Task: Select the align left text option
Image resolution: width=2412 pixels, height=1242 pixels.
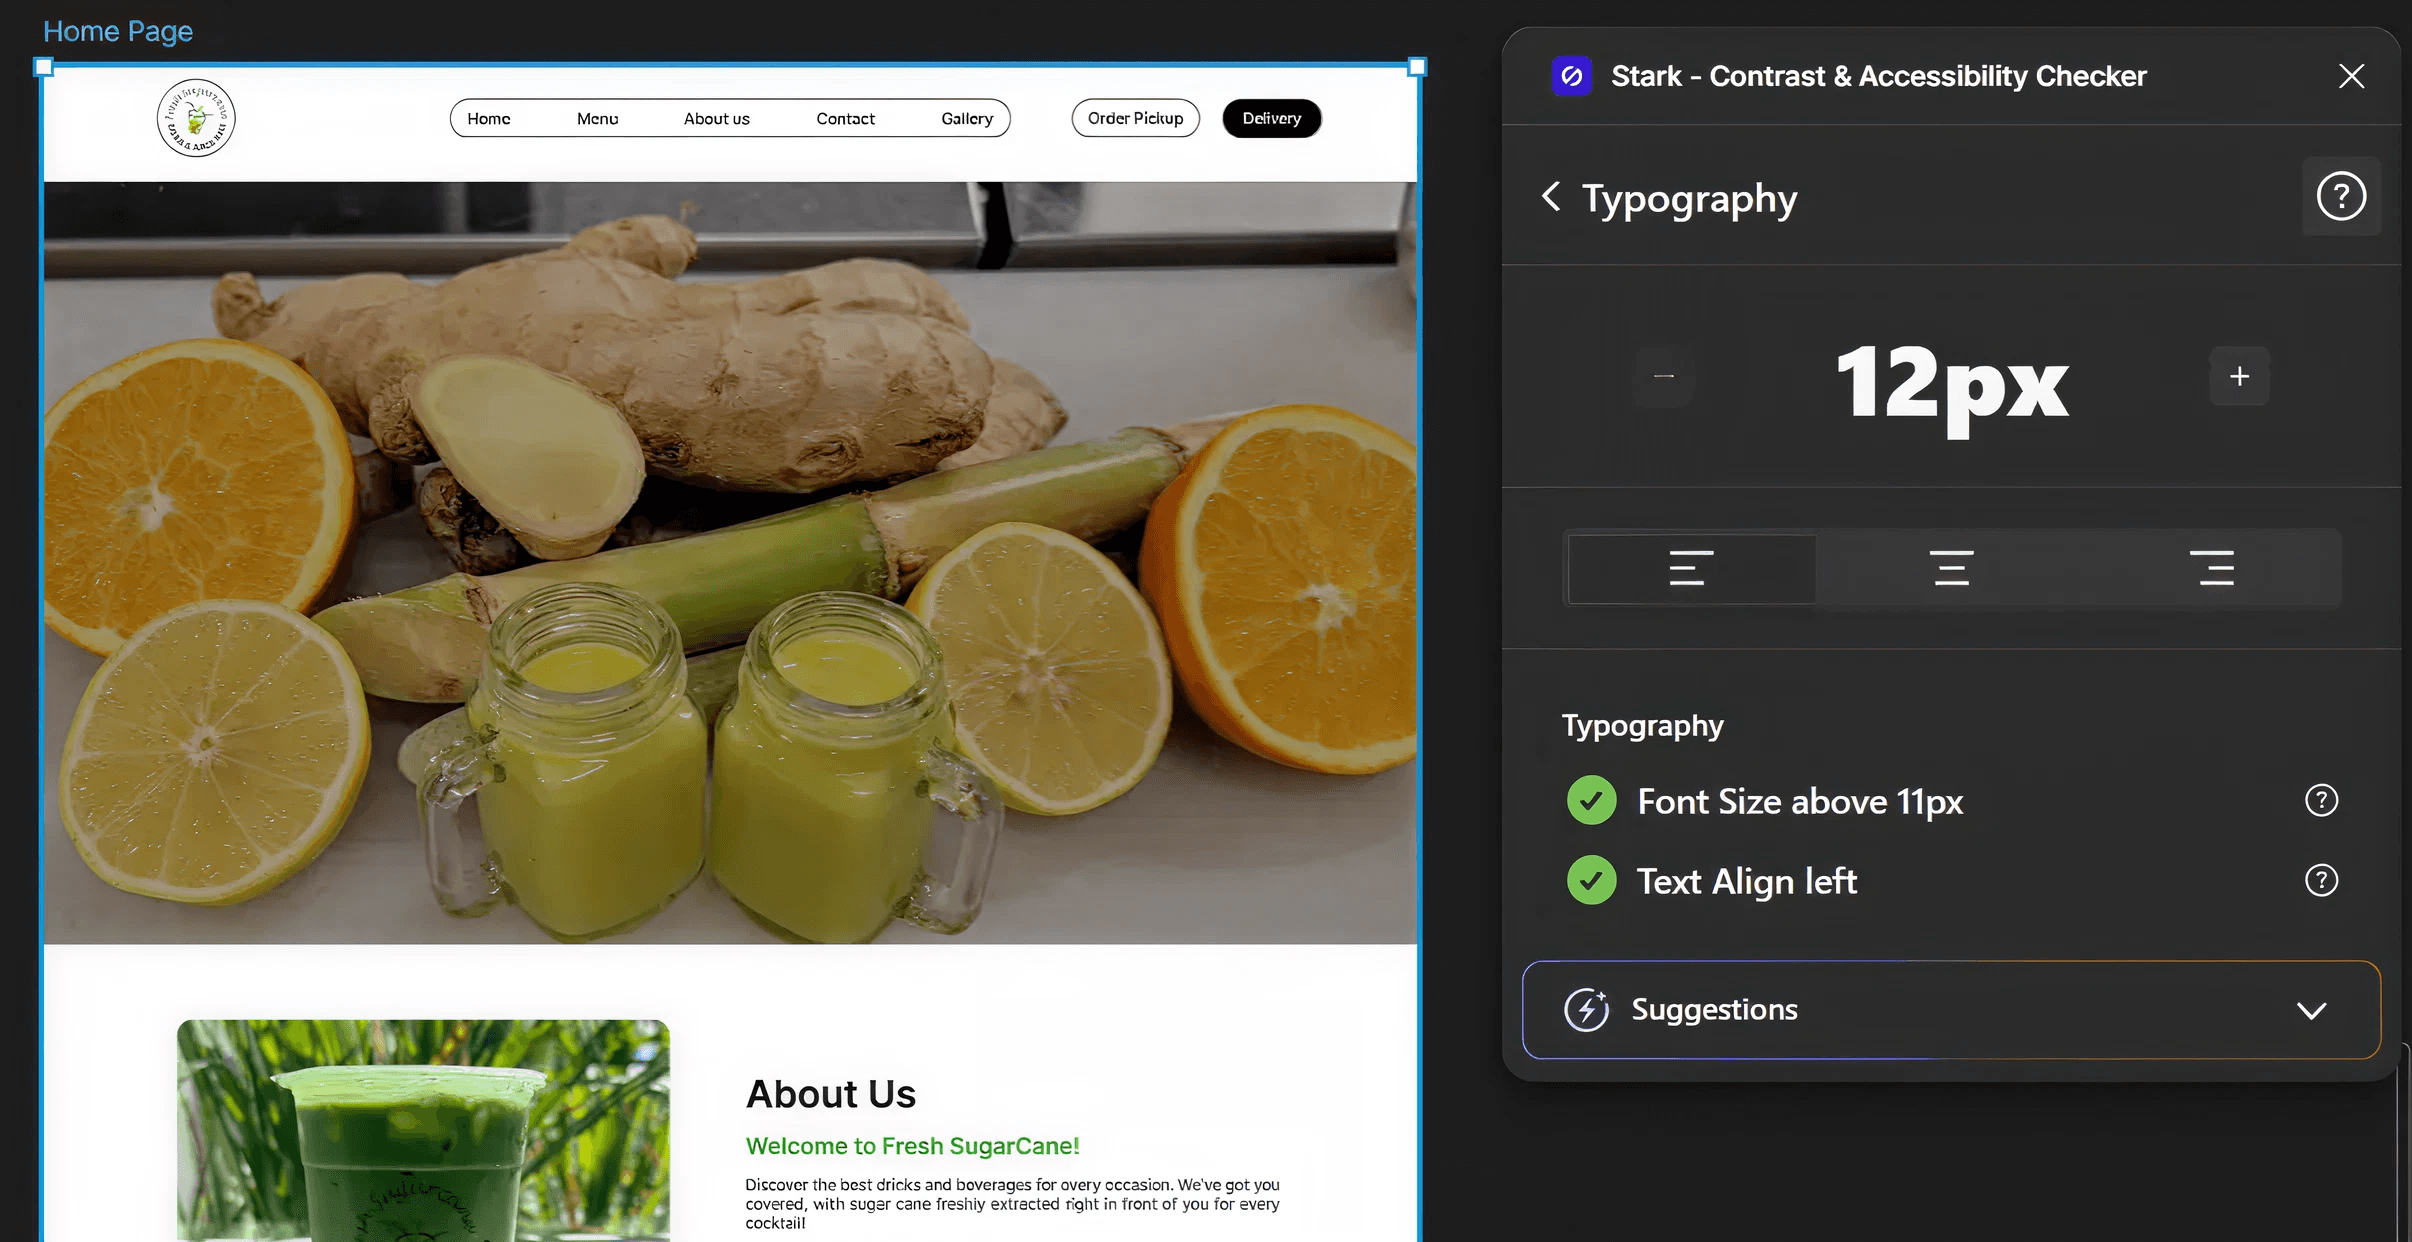Action: (1691, 568)
